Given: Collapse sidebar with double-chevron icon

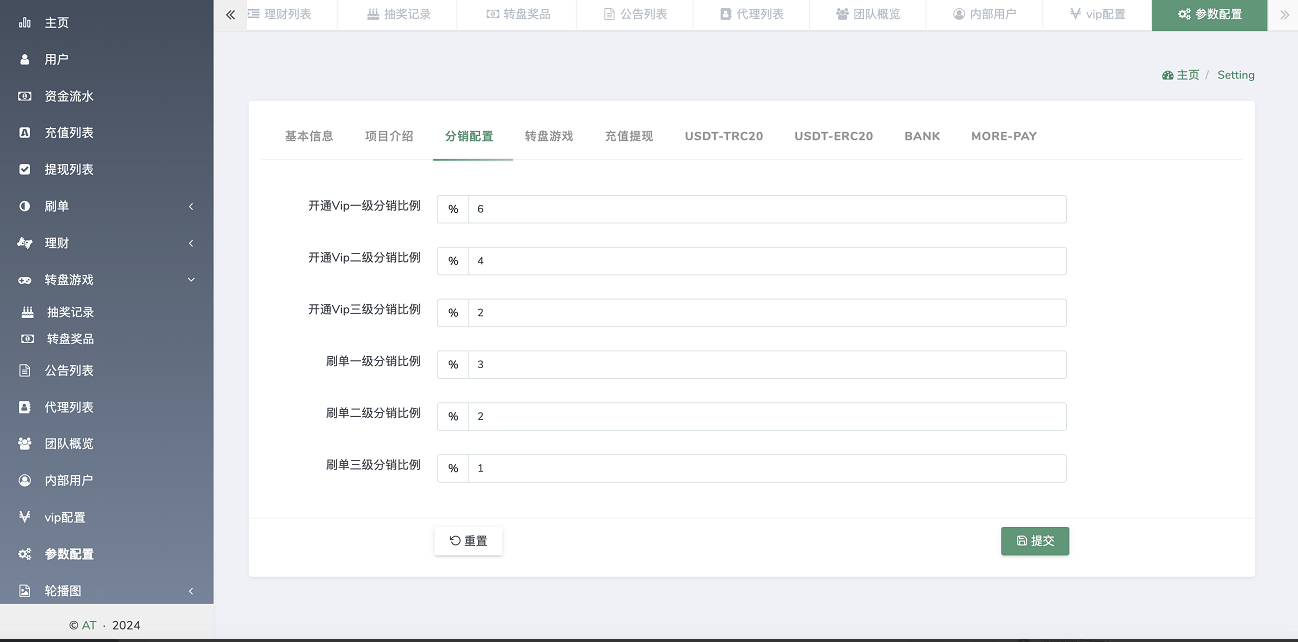Looking at the screenshot, I should [x=230, y=15].
